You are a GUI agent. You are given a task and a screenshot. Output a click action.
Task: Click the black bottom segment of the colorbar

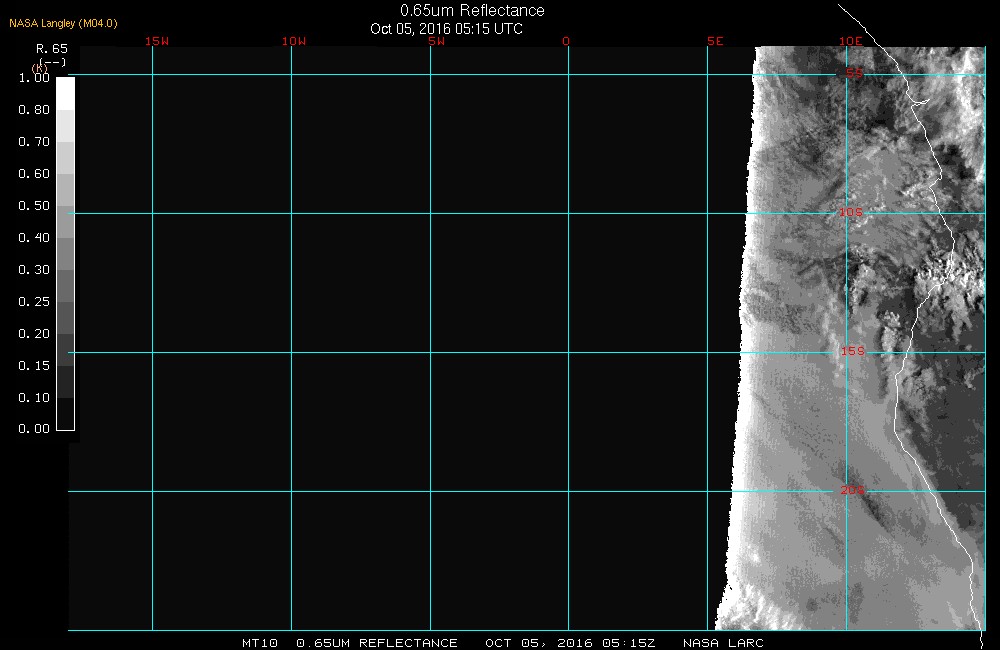click(x=66, y=414)
